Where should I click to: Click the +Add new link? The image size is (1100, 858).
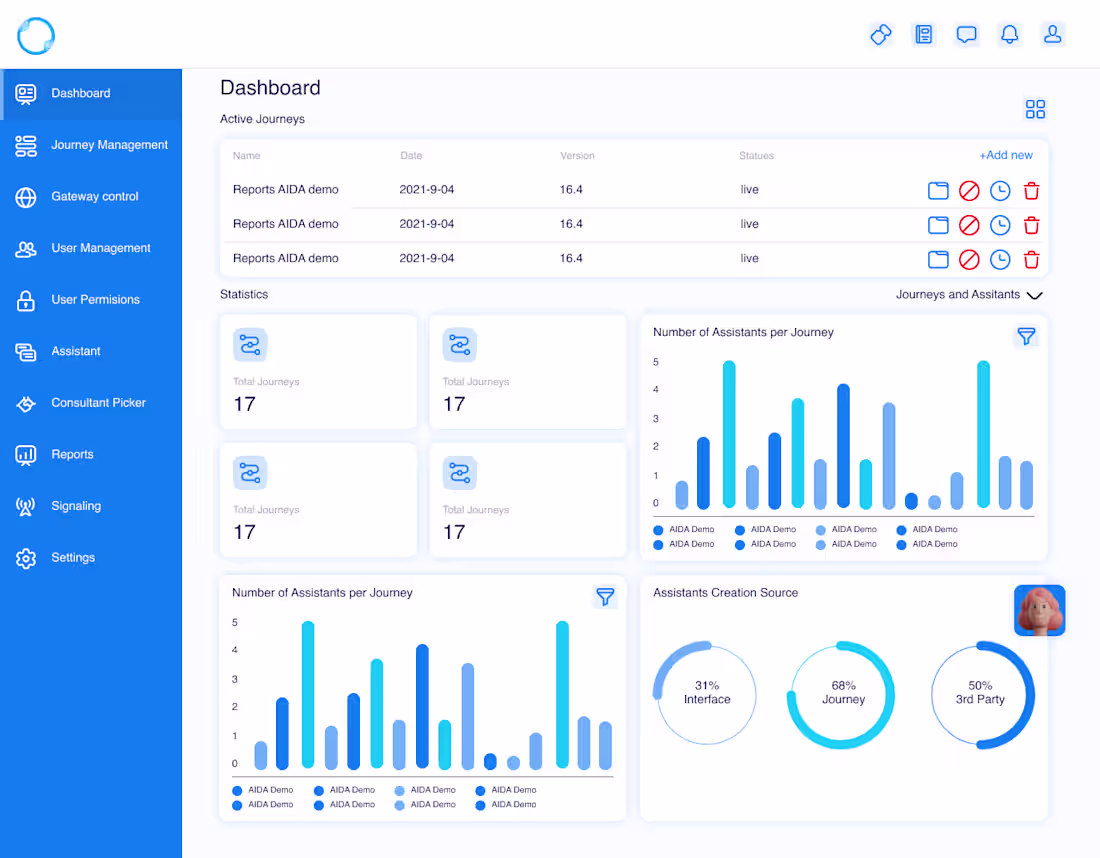[x=1006, y=155]
